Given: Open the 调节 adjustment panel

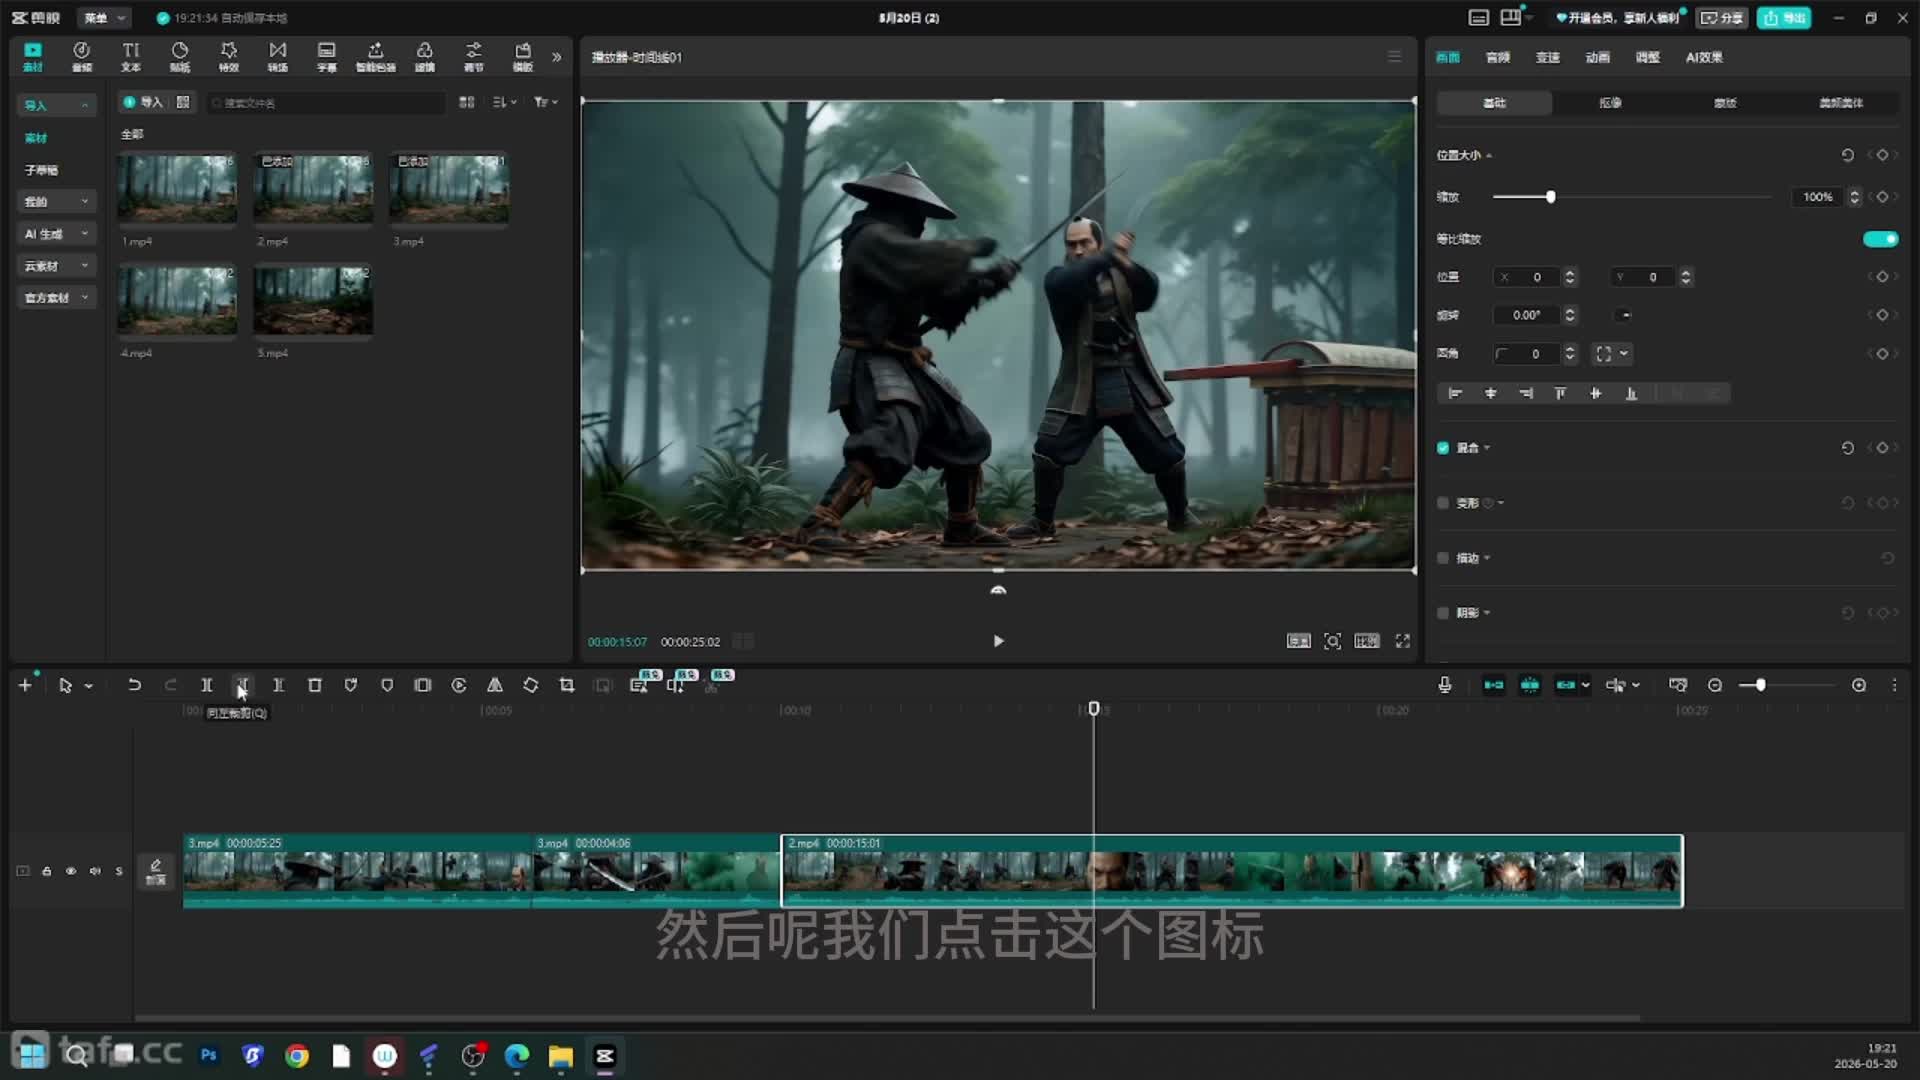Looking at the screenshot, I should coord(474,56).
